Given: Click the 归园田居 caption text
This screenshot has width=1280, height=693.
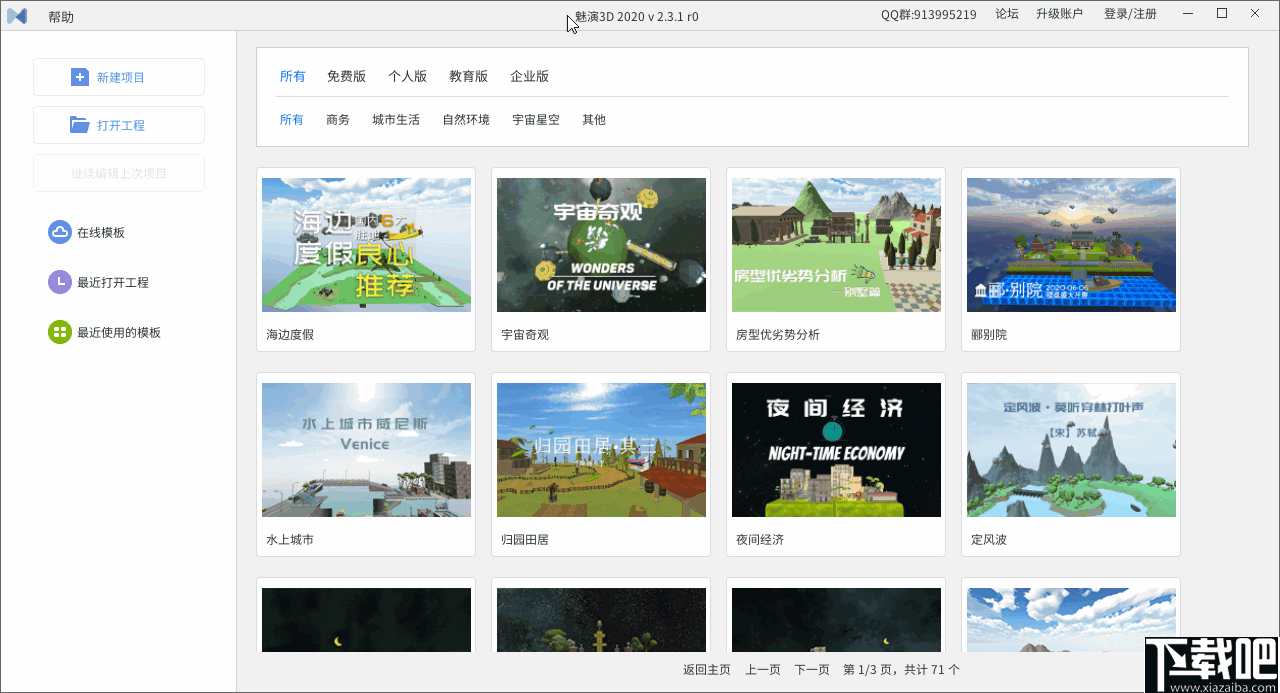Looking at the screenshot, I should click(525, 540).
